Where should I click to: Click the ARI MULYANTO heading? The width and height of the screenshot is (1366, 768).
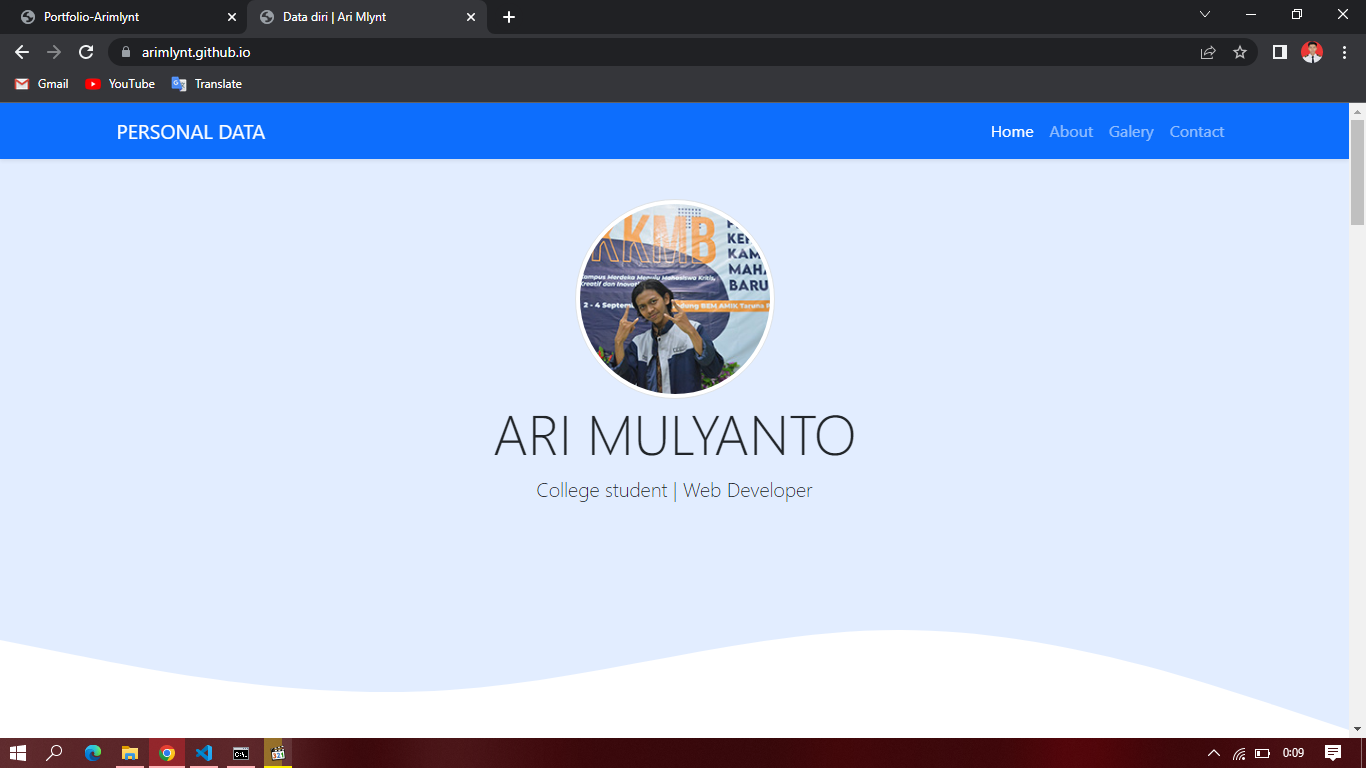click(x=675, y=436)
